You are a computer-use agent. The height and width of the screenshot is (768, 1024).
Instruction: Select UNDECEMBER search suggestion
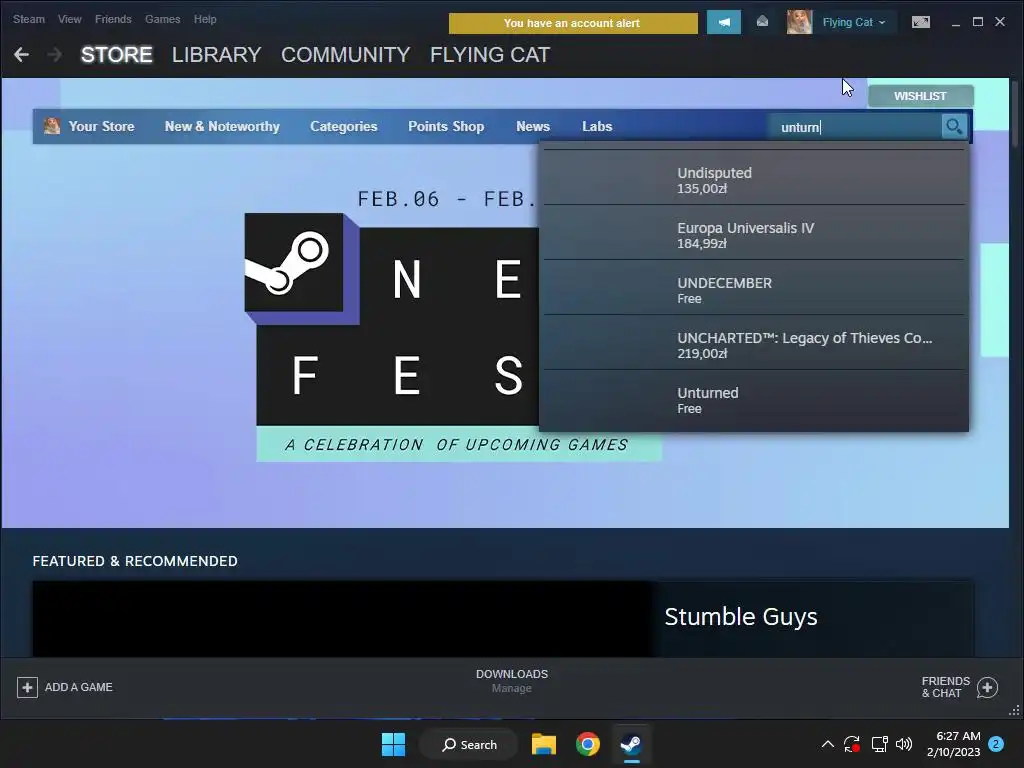tap(754, 290)
